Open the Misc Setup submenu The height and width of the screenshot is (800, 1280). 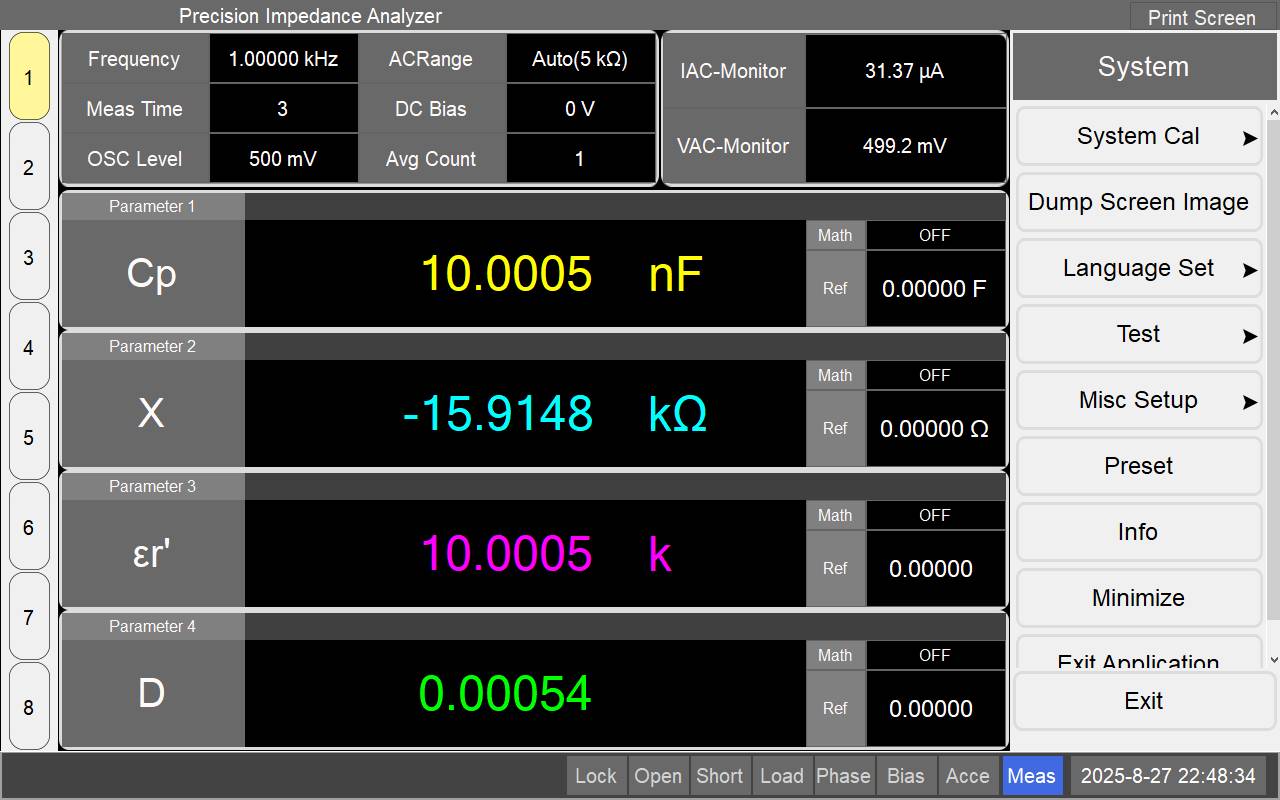click(x=1139, y=401)
